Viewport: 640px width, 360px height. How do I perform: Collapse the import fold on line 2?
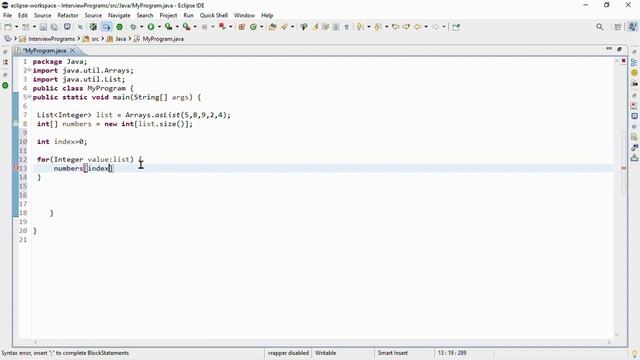tap(29, 70)
